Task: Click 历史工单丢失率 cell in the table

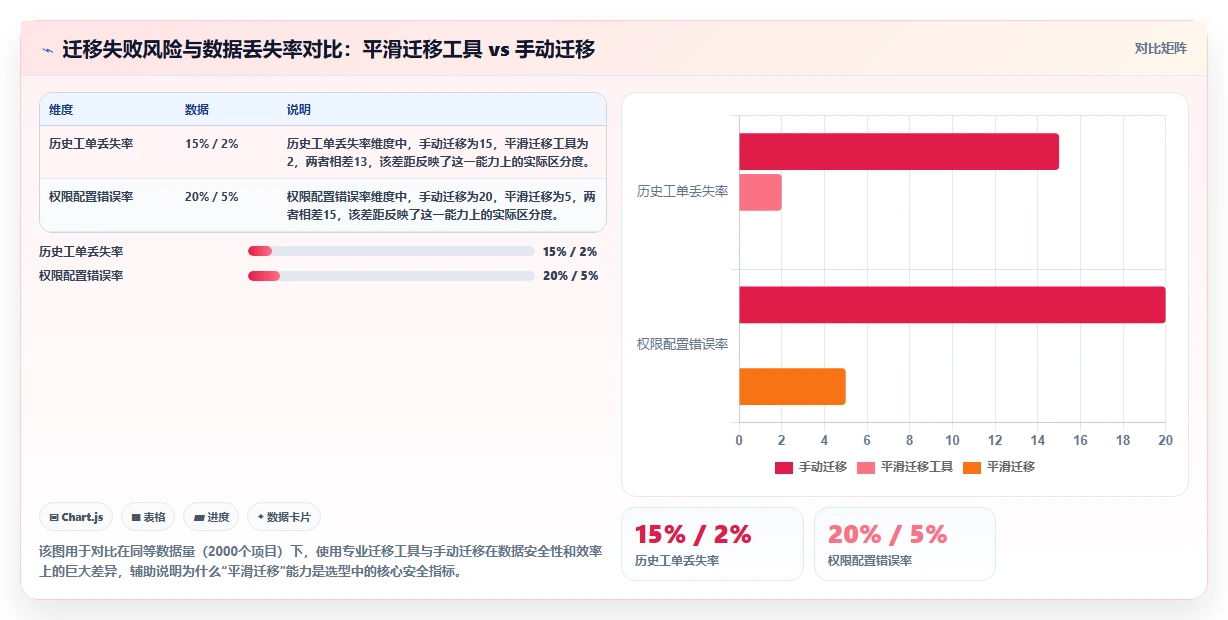Action: coord(91,144)
